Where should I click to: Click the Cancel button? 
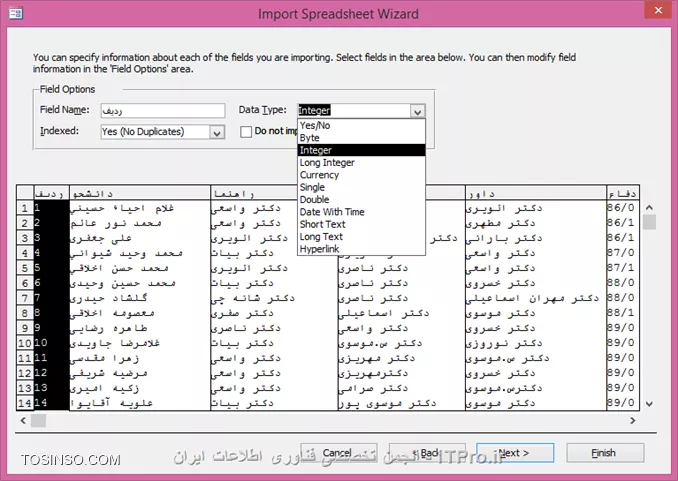[339, 453]
